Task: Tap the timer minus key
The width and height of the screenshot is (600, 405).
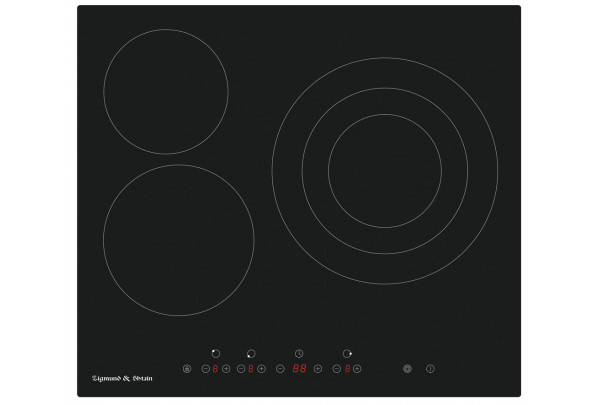Action: tap(280, 369)
